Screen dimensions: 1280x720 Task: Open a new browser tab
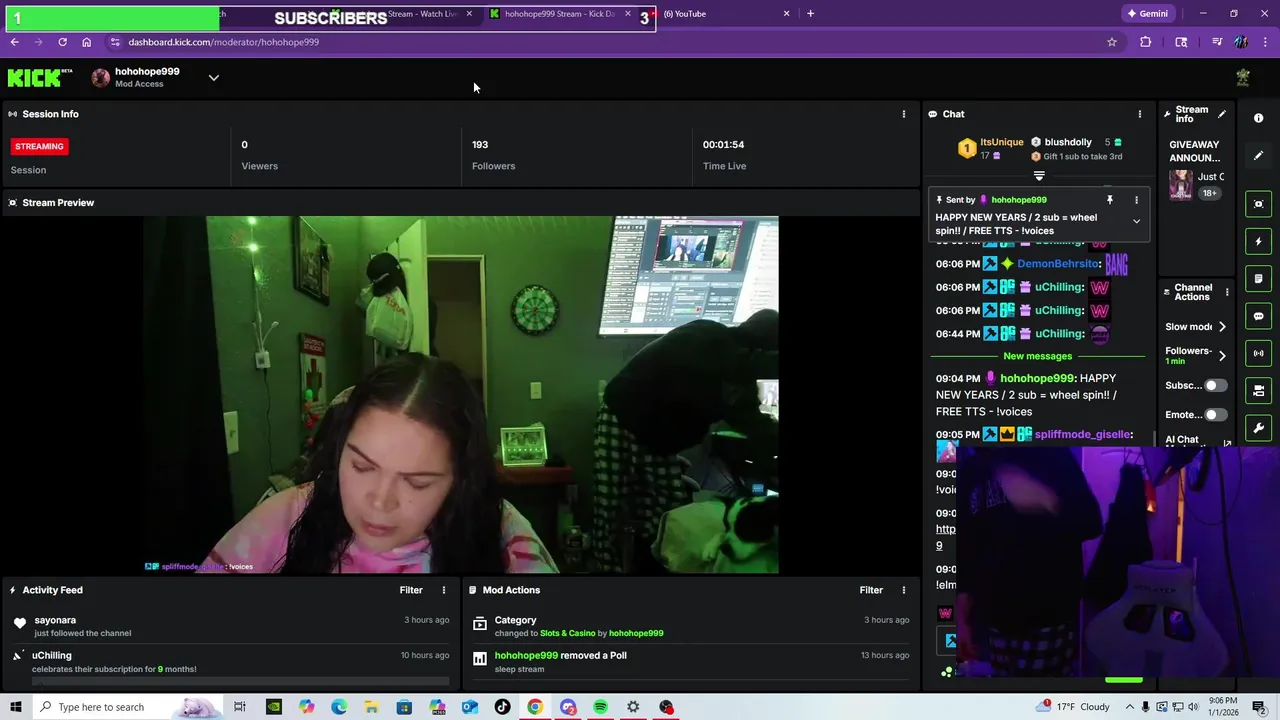tap(810, 14)
